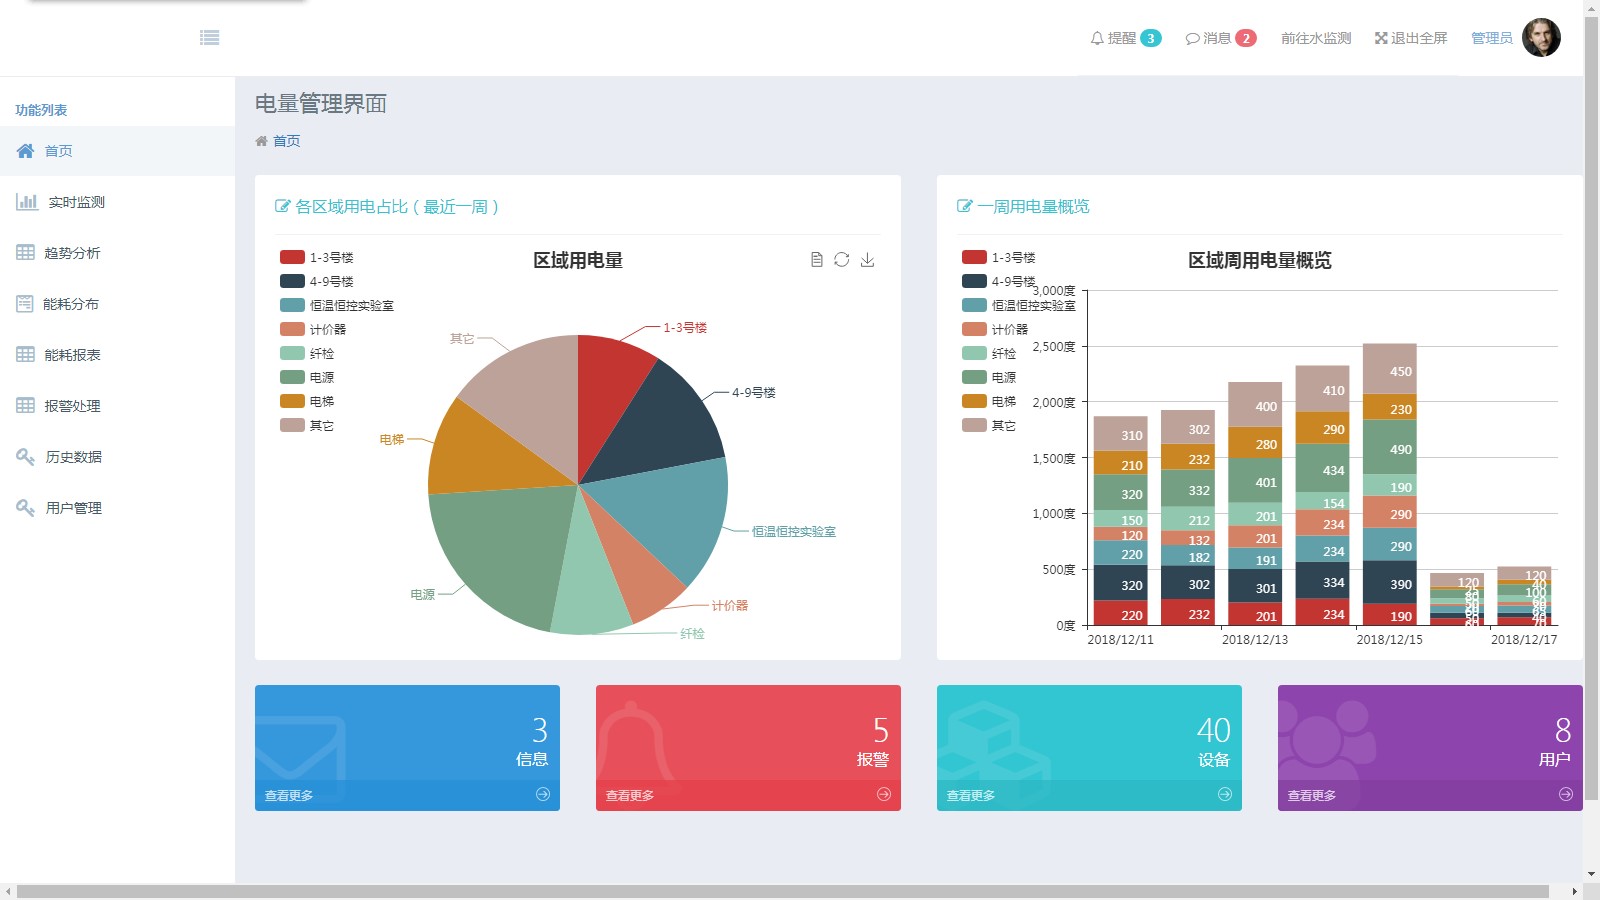The width and height of the screenshot is (1600, 900).
Task: Click the pie chart data view icon
Action: [x=817, y=260]
